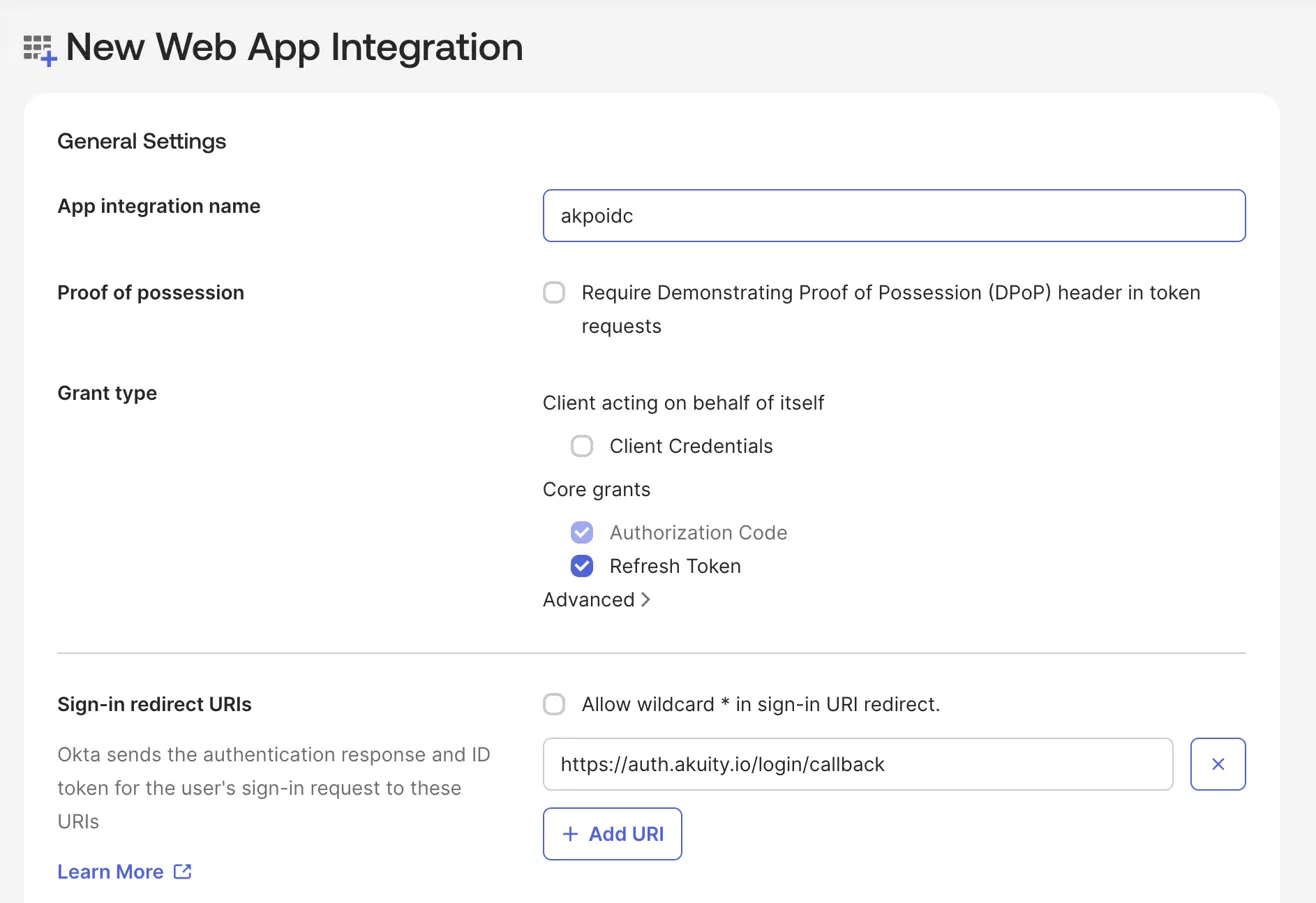Image resolution: width=1316 pixels, height=903 pixels.
Task: Click the app grid plus icon beside title
Action: click(x=40, y=50)
